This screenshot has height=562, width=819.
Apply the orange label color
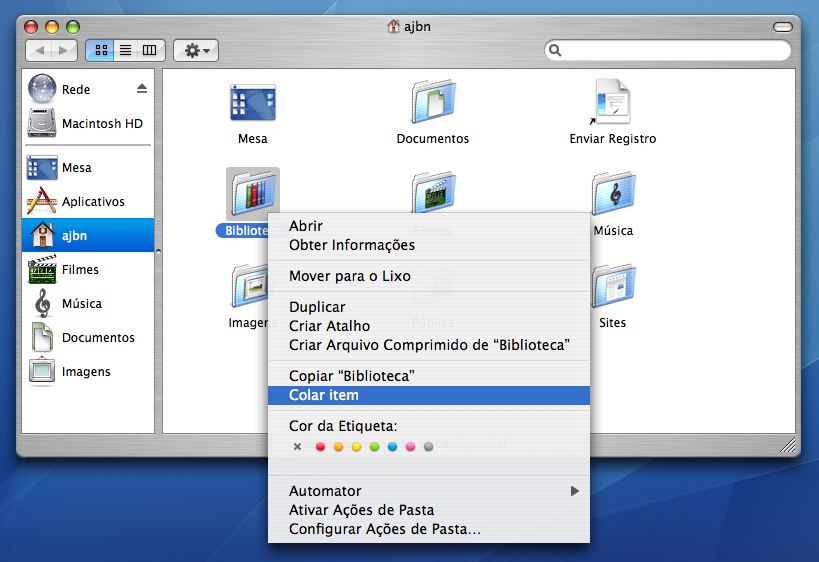pos(338,447)
